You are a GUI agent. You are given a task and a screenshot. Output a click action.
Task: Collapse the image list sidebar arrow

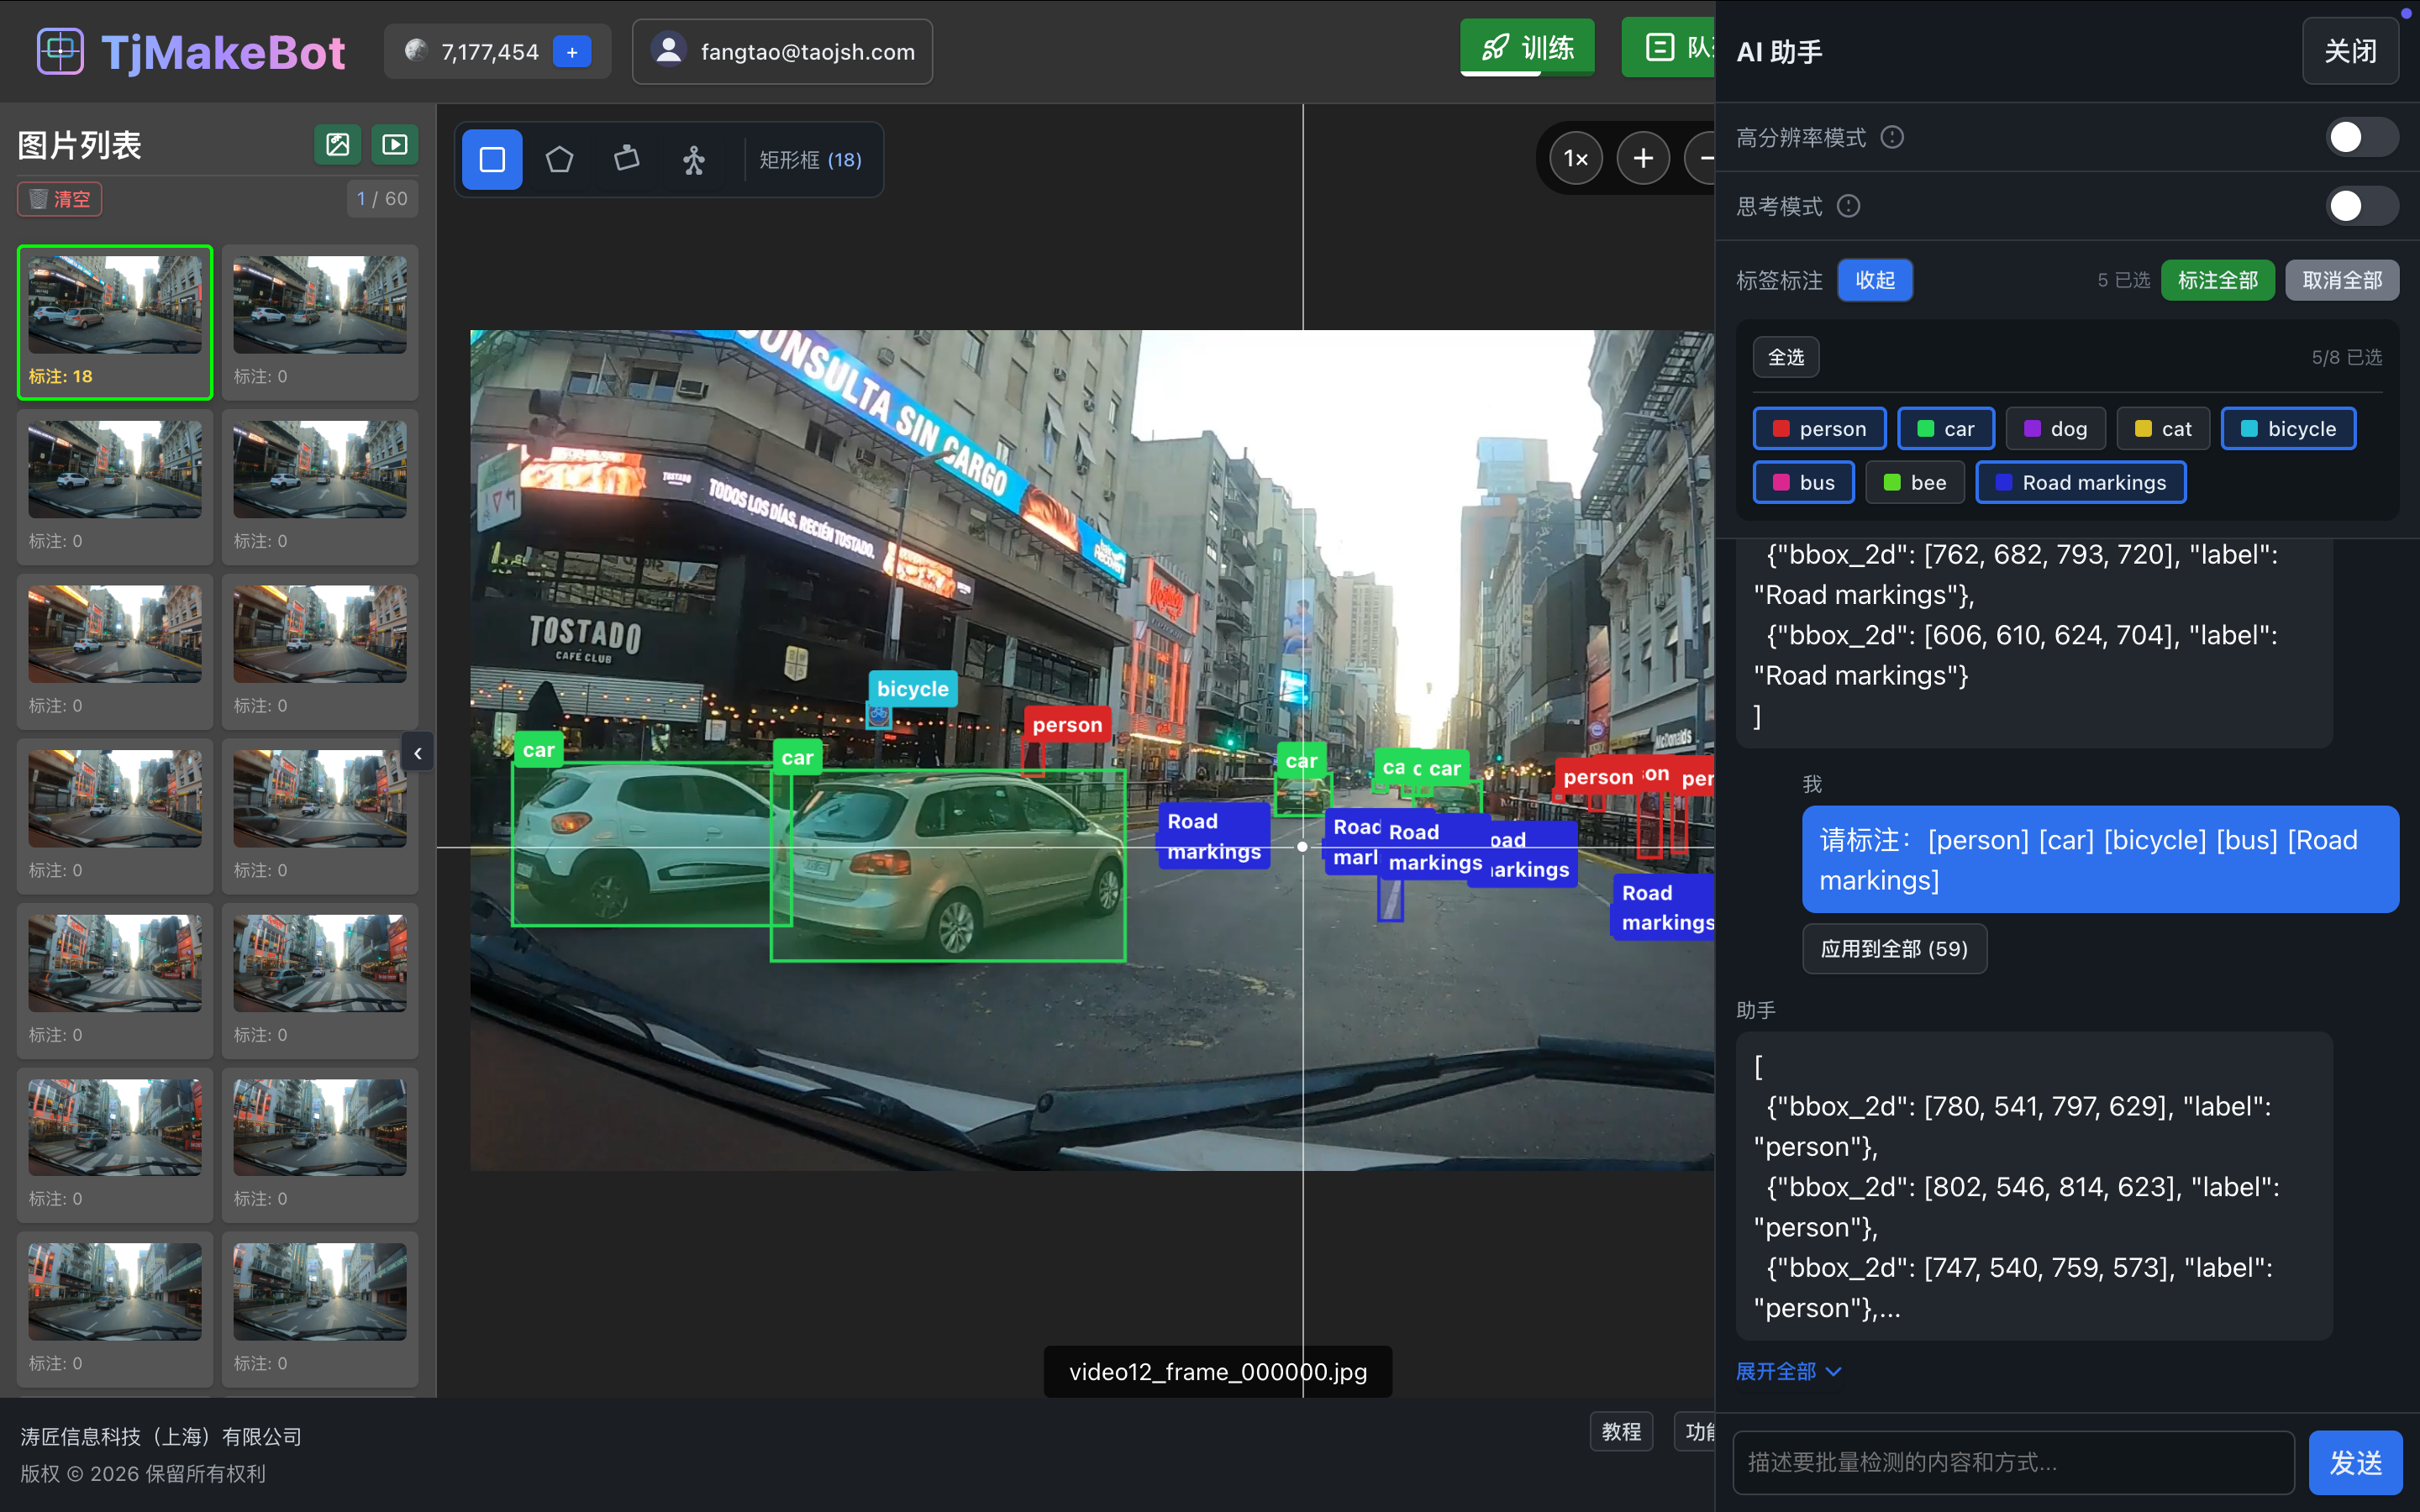(x=418, y=753)
